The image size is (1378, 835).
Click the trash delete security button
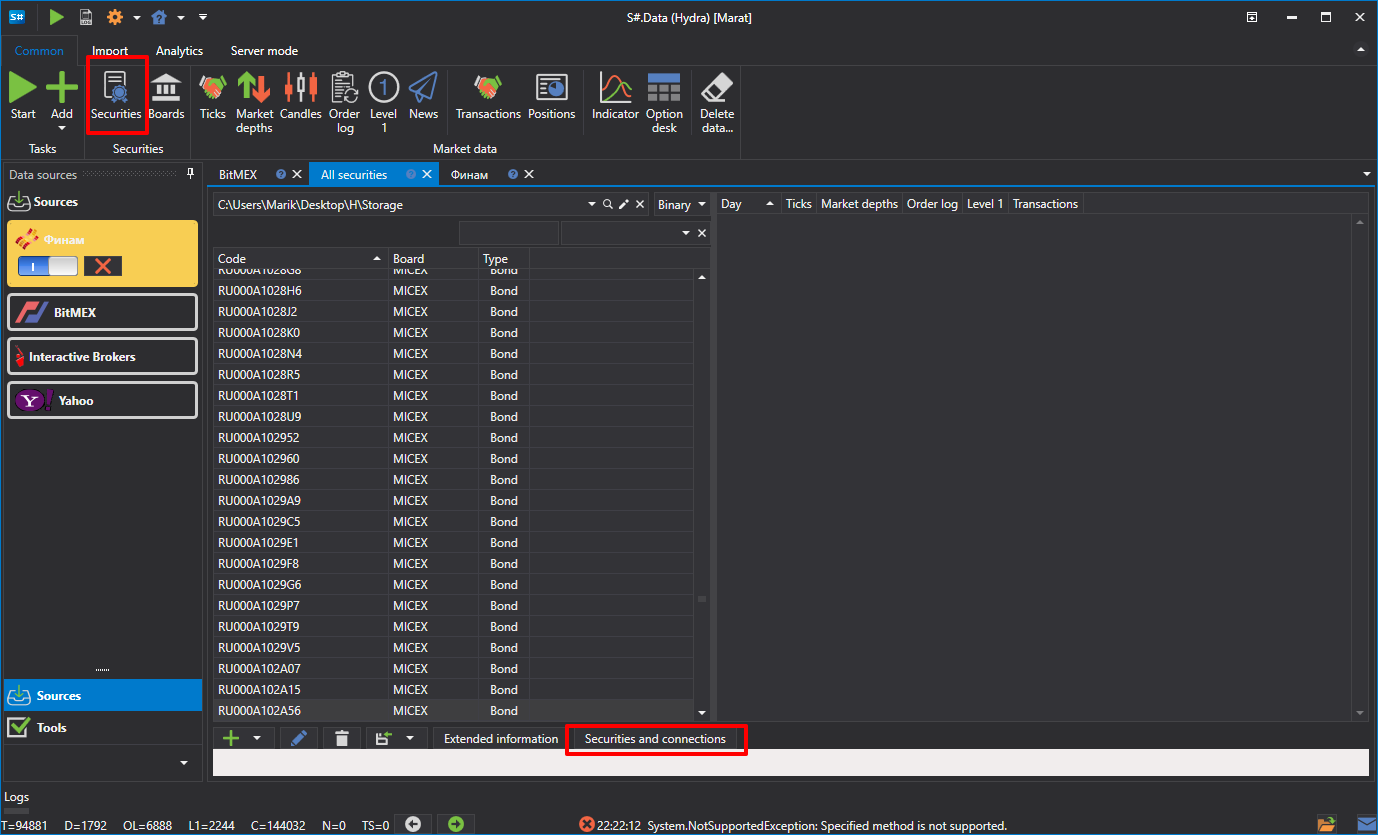click(342, 738)
